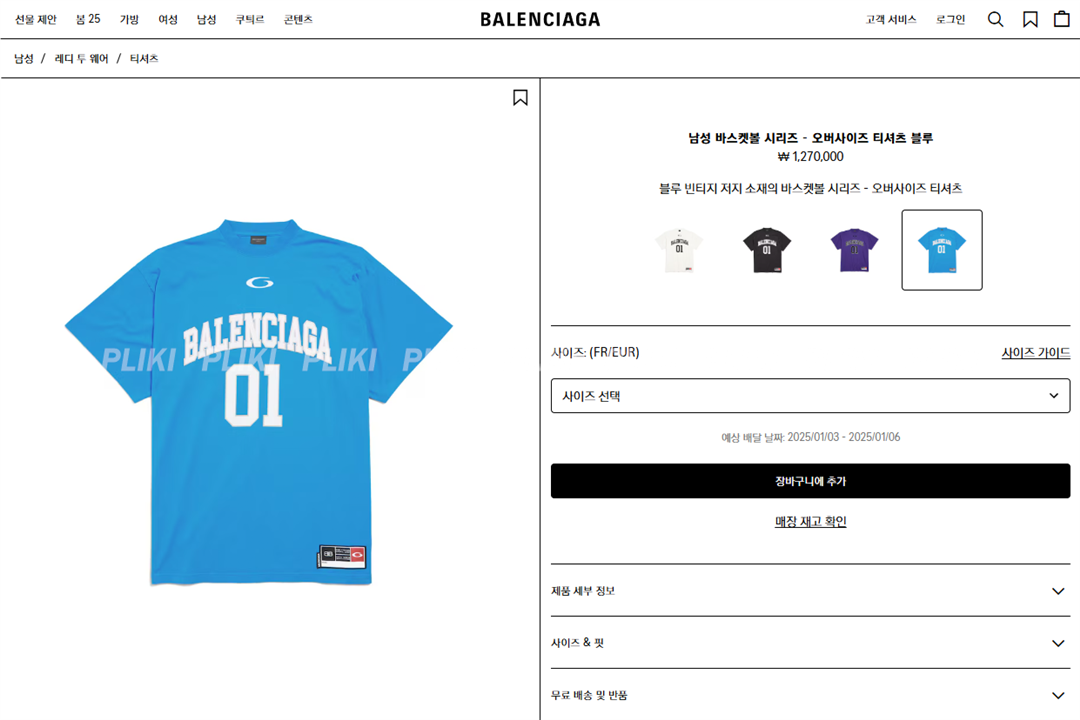The width and height of the screenshot is (1080, 720).
Task: Expand the 제품 세부 정보 section
Action: (810, 590)
